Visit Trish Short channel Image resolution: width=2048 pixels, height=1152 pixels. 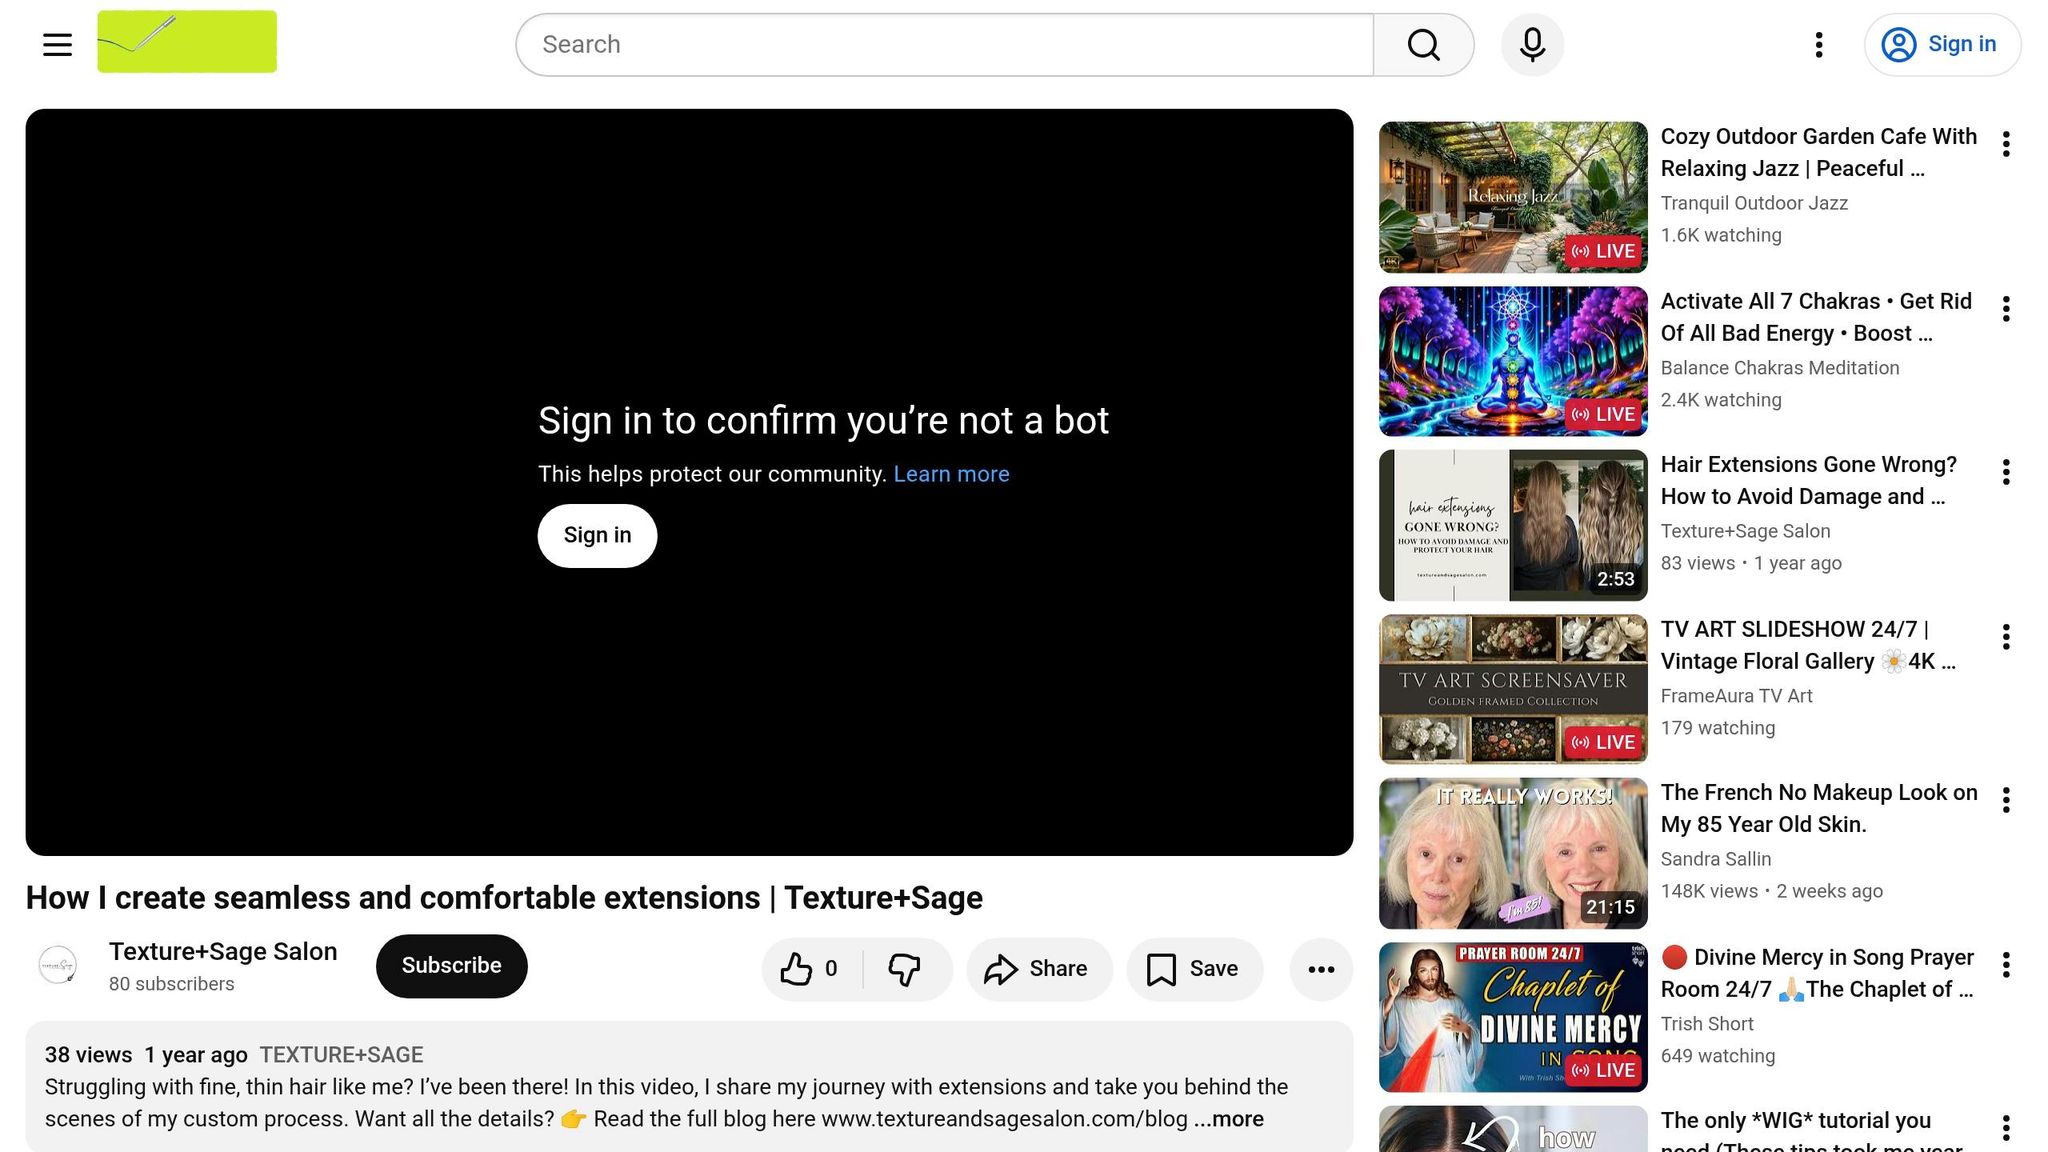(1707, 1024)
